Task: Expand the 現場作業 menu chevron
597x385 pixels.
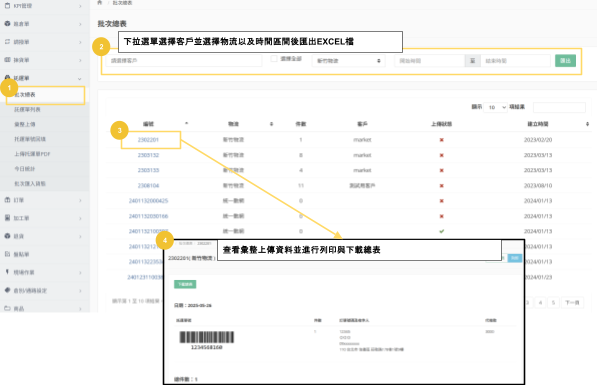Action: coord(80,272)
